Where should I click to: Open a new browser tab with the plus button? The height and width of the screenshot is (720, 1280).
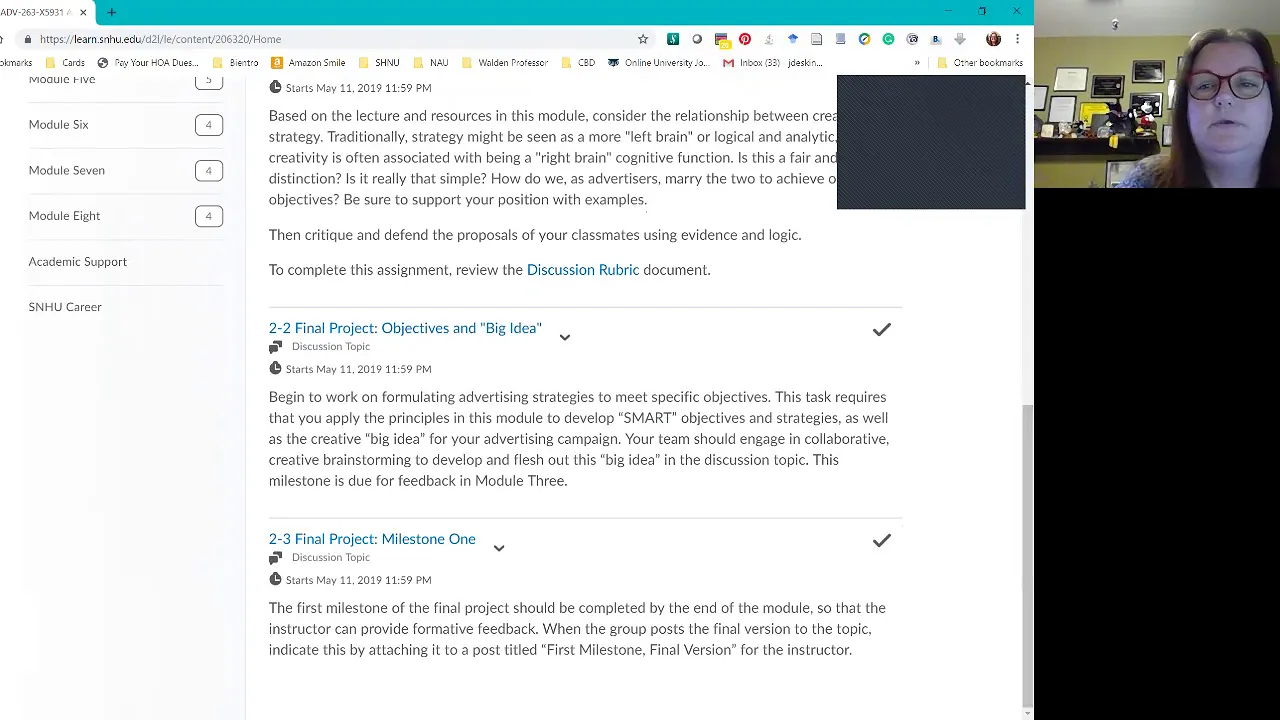tap(111, 12)
